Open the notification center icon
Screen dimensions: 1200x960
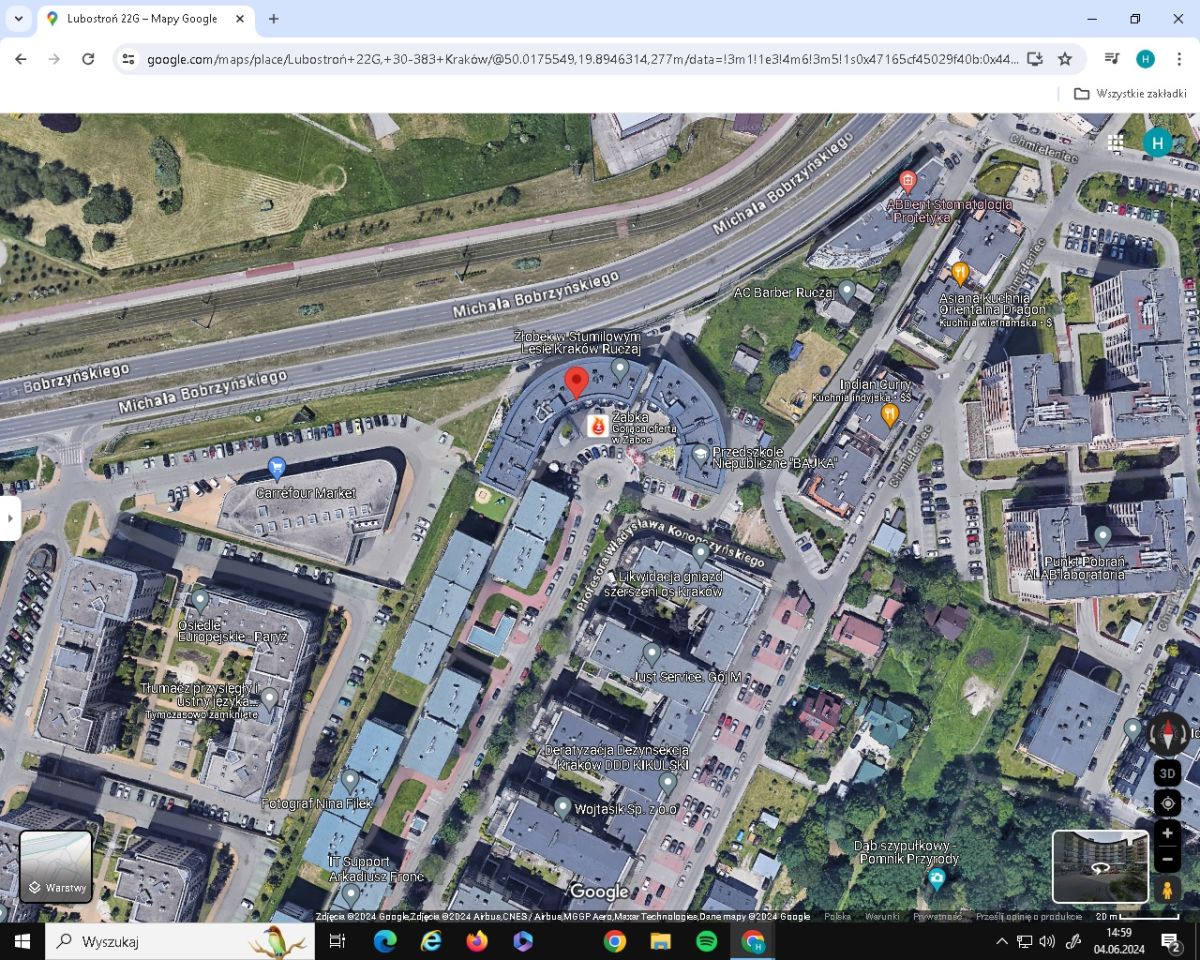coord(1172,941)
